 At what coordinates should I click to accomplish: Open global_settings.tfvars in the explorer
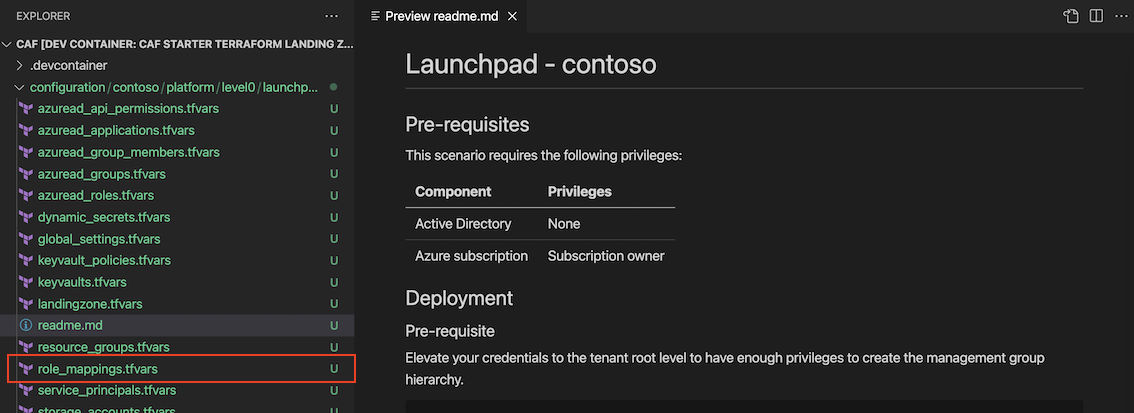pos(98,239)
